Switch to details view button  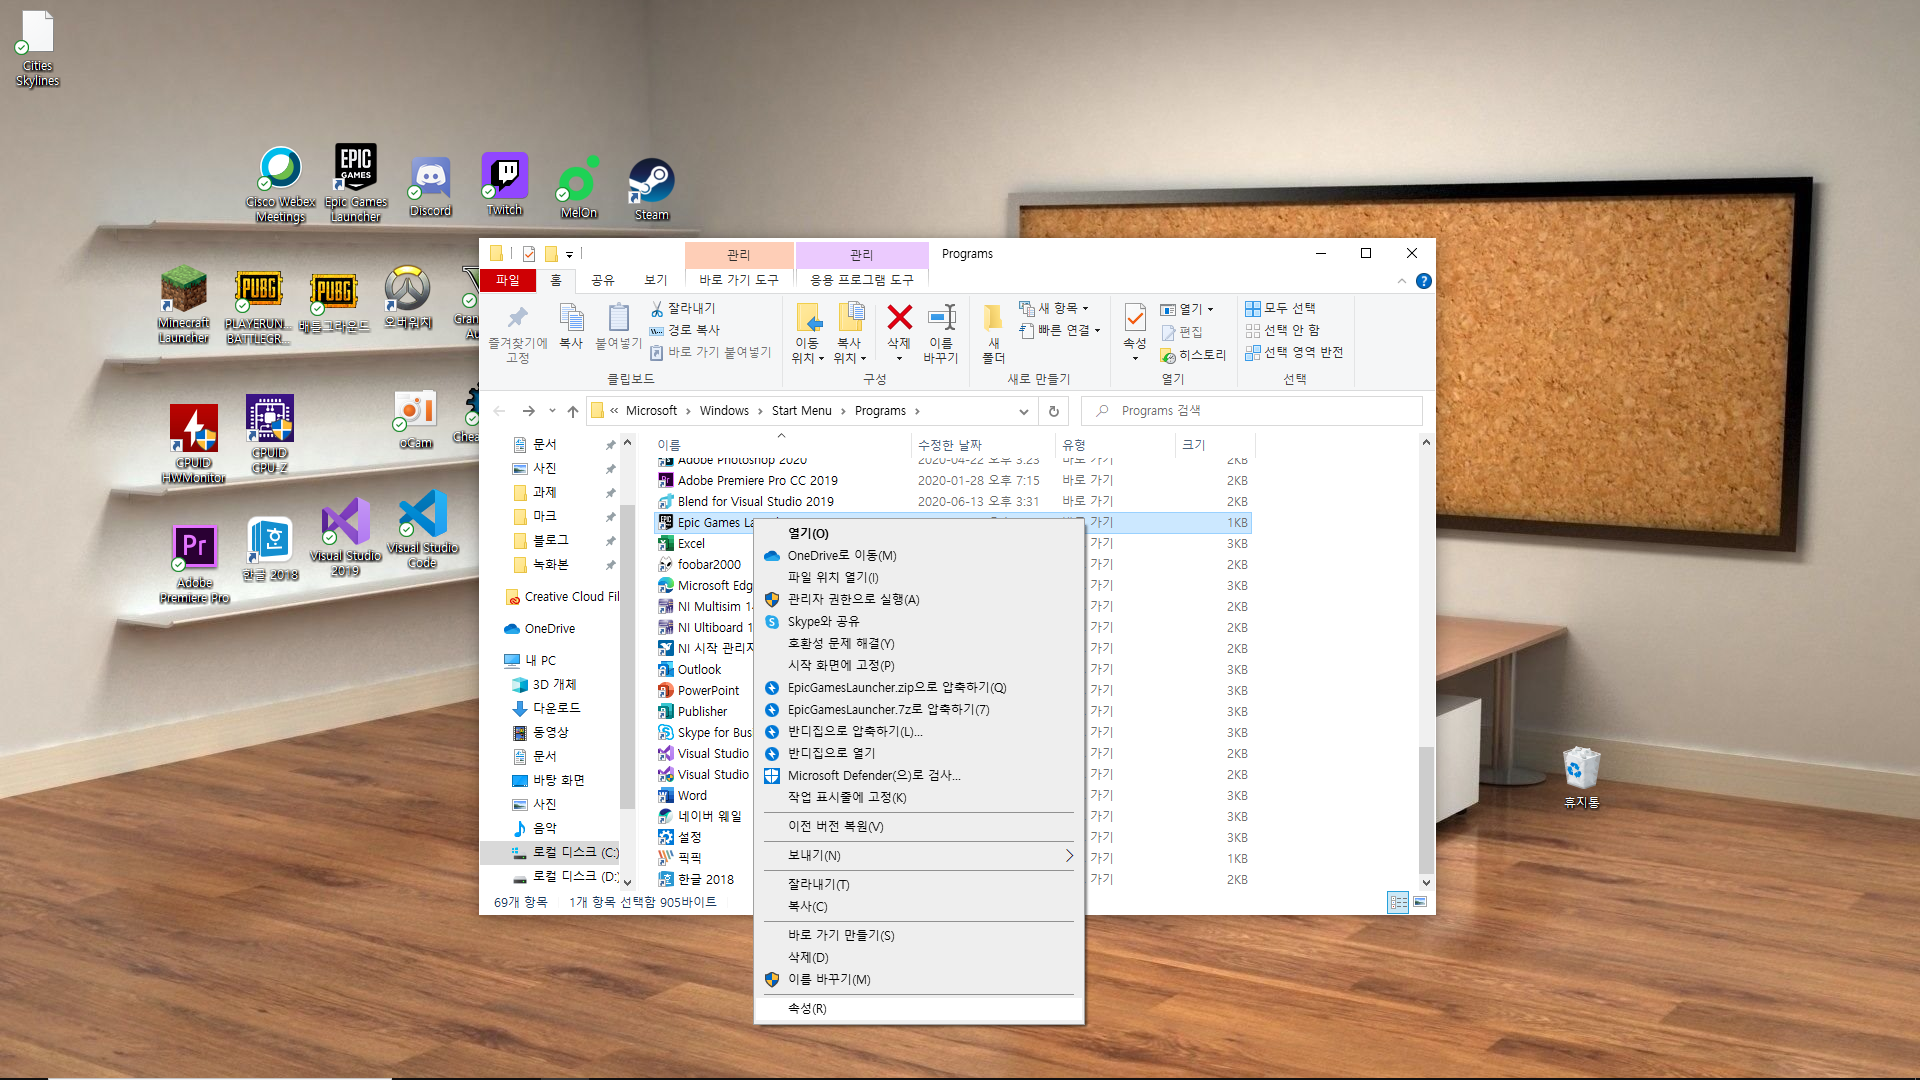1398,902
